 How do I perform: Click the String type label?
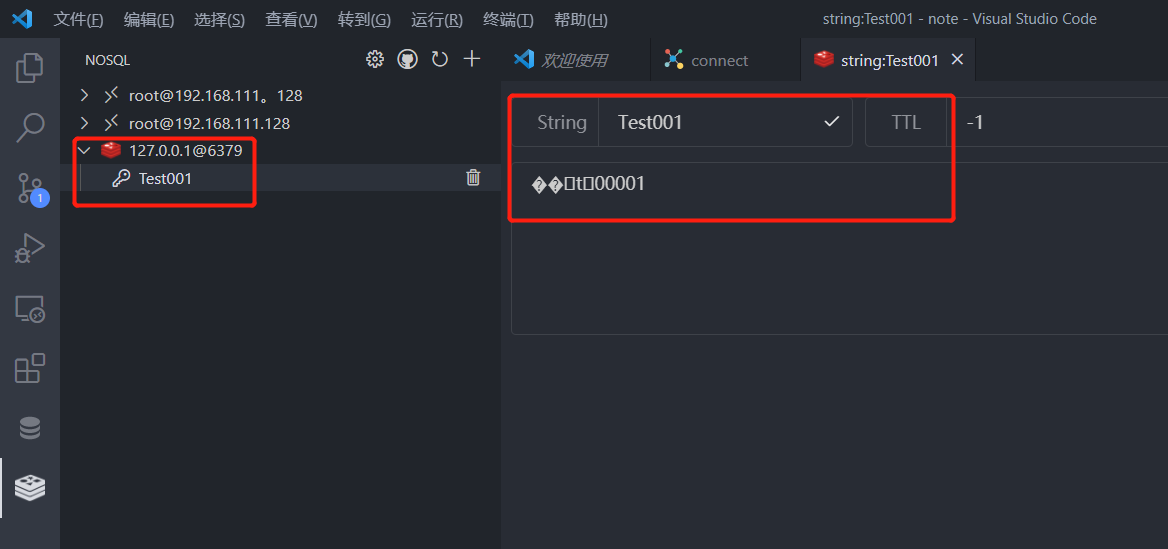coord(562,122)
